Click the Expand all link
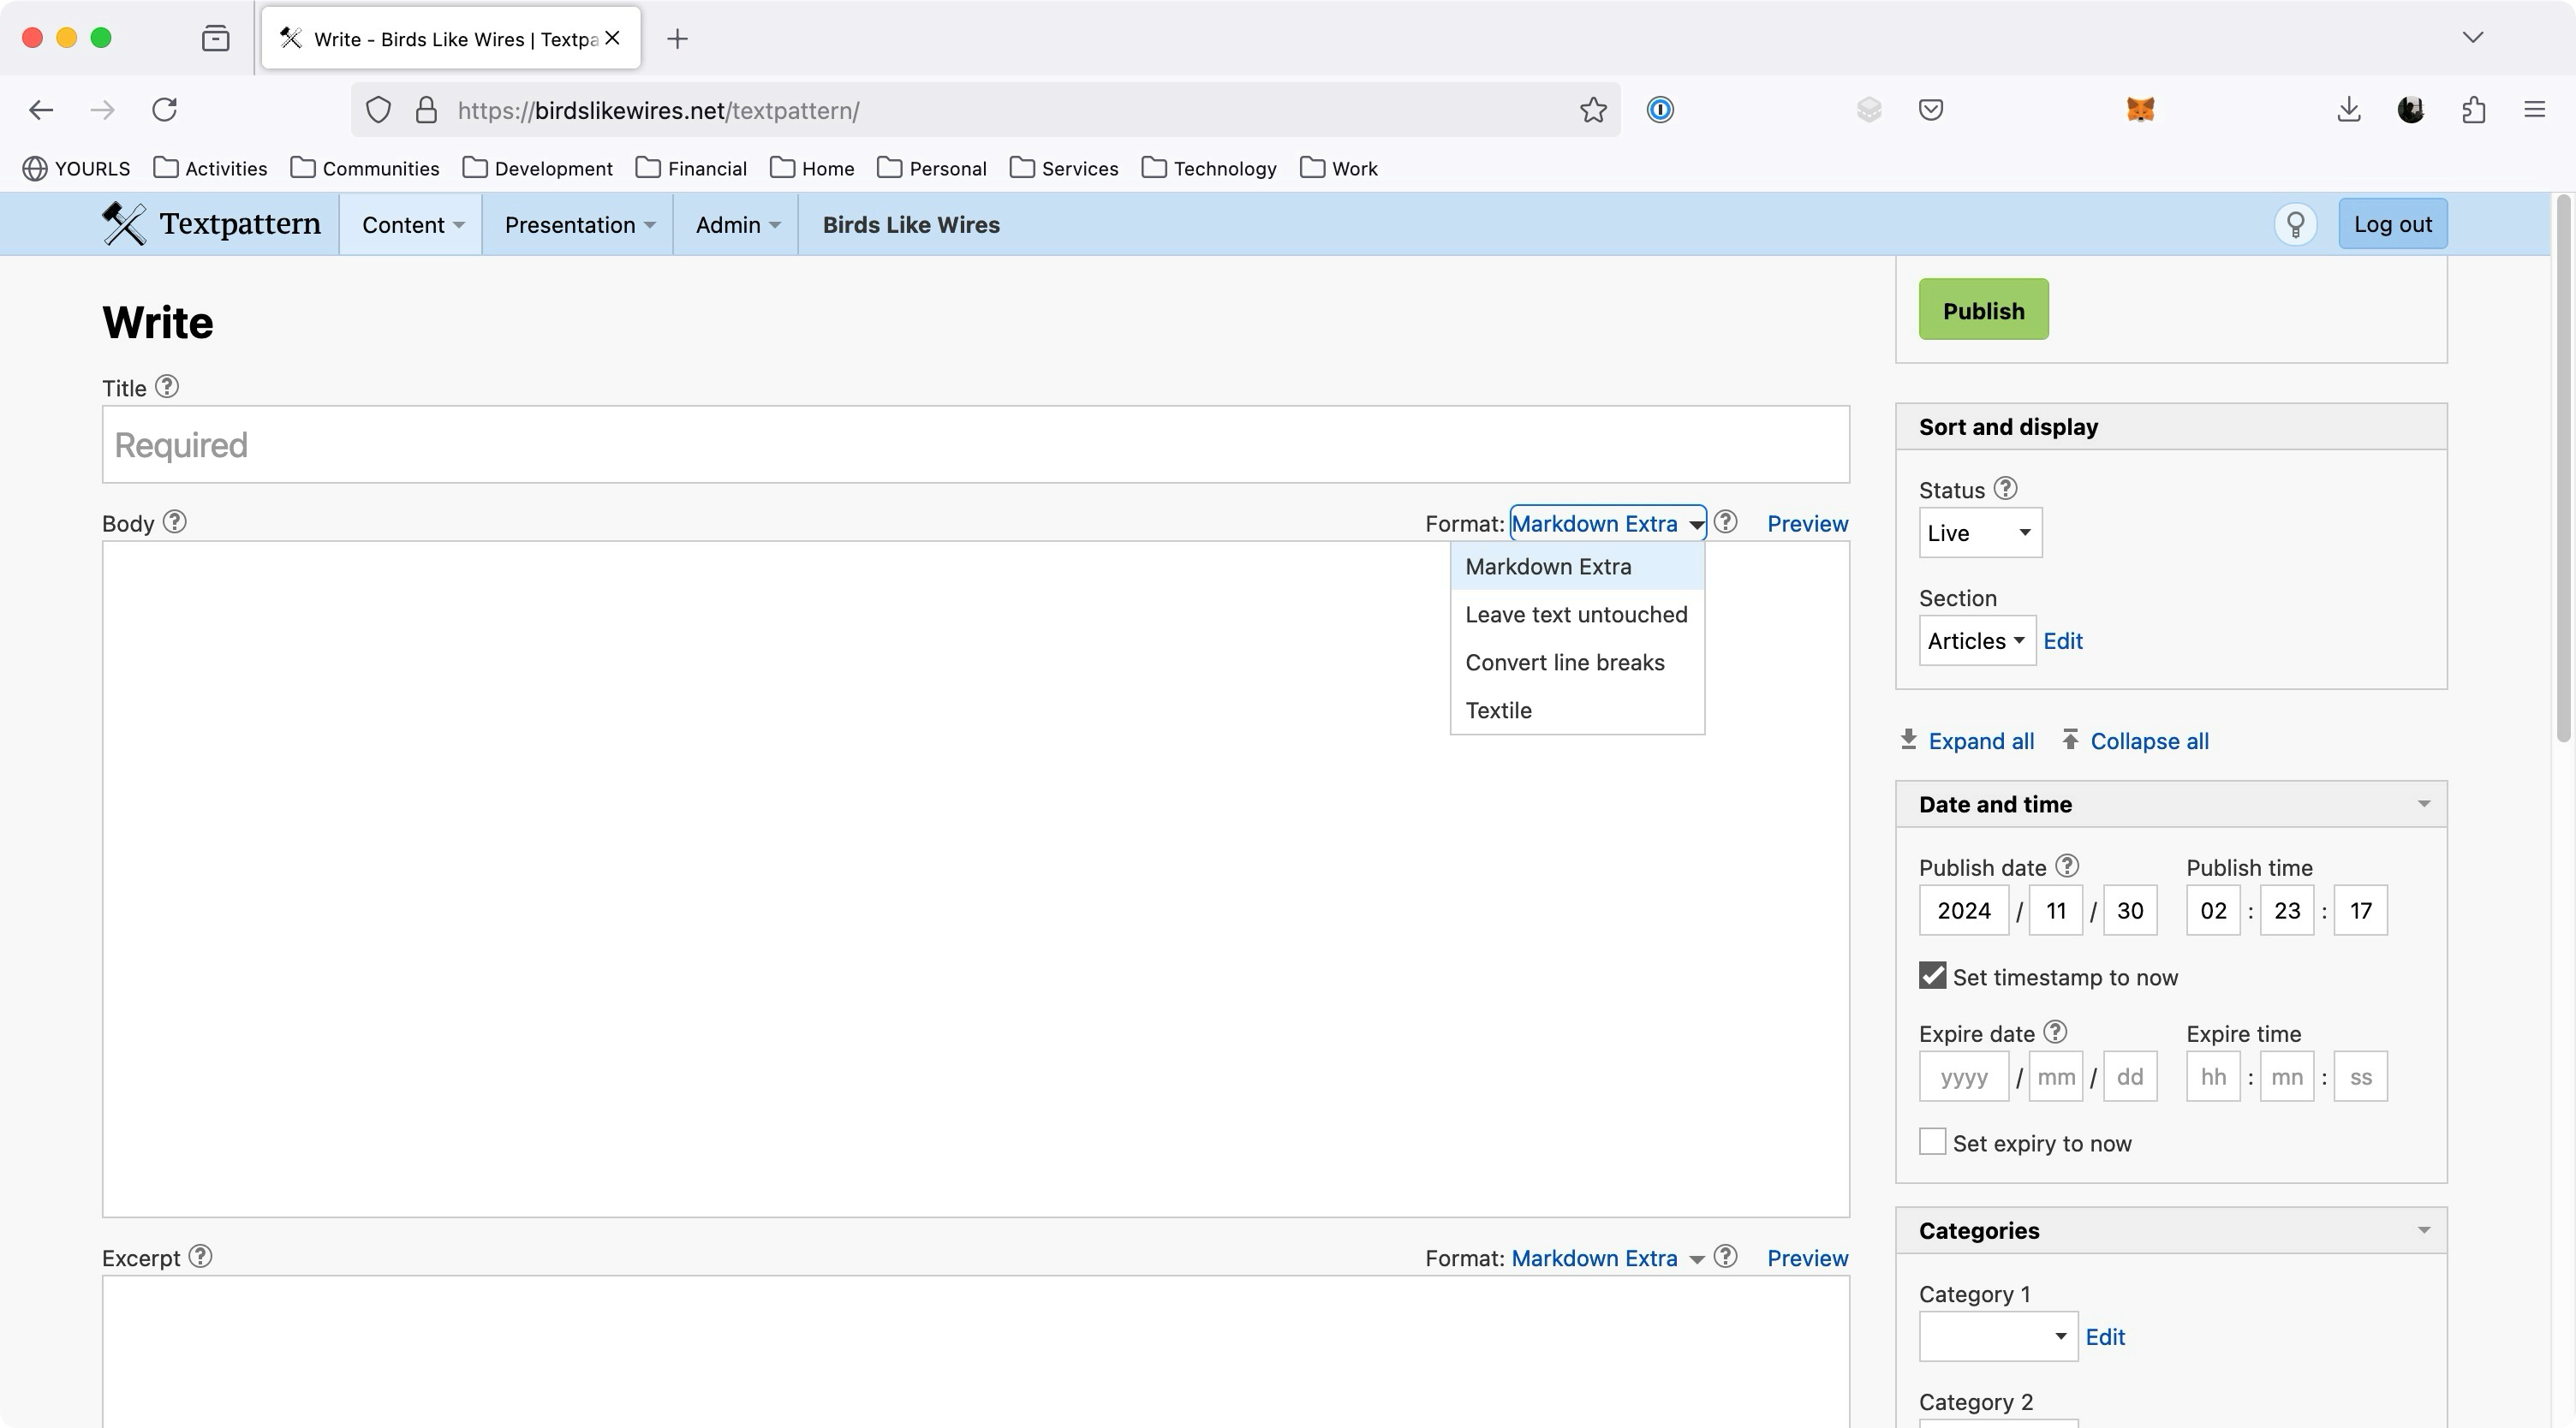The width and height of the screenshot is (2576, 1428). pos(1966,741)
